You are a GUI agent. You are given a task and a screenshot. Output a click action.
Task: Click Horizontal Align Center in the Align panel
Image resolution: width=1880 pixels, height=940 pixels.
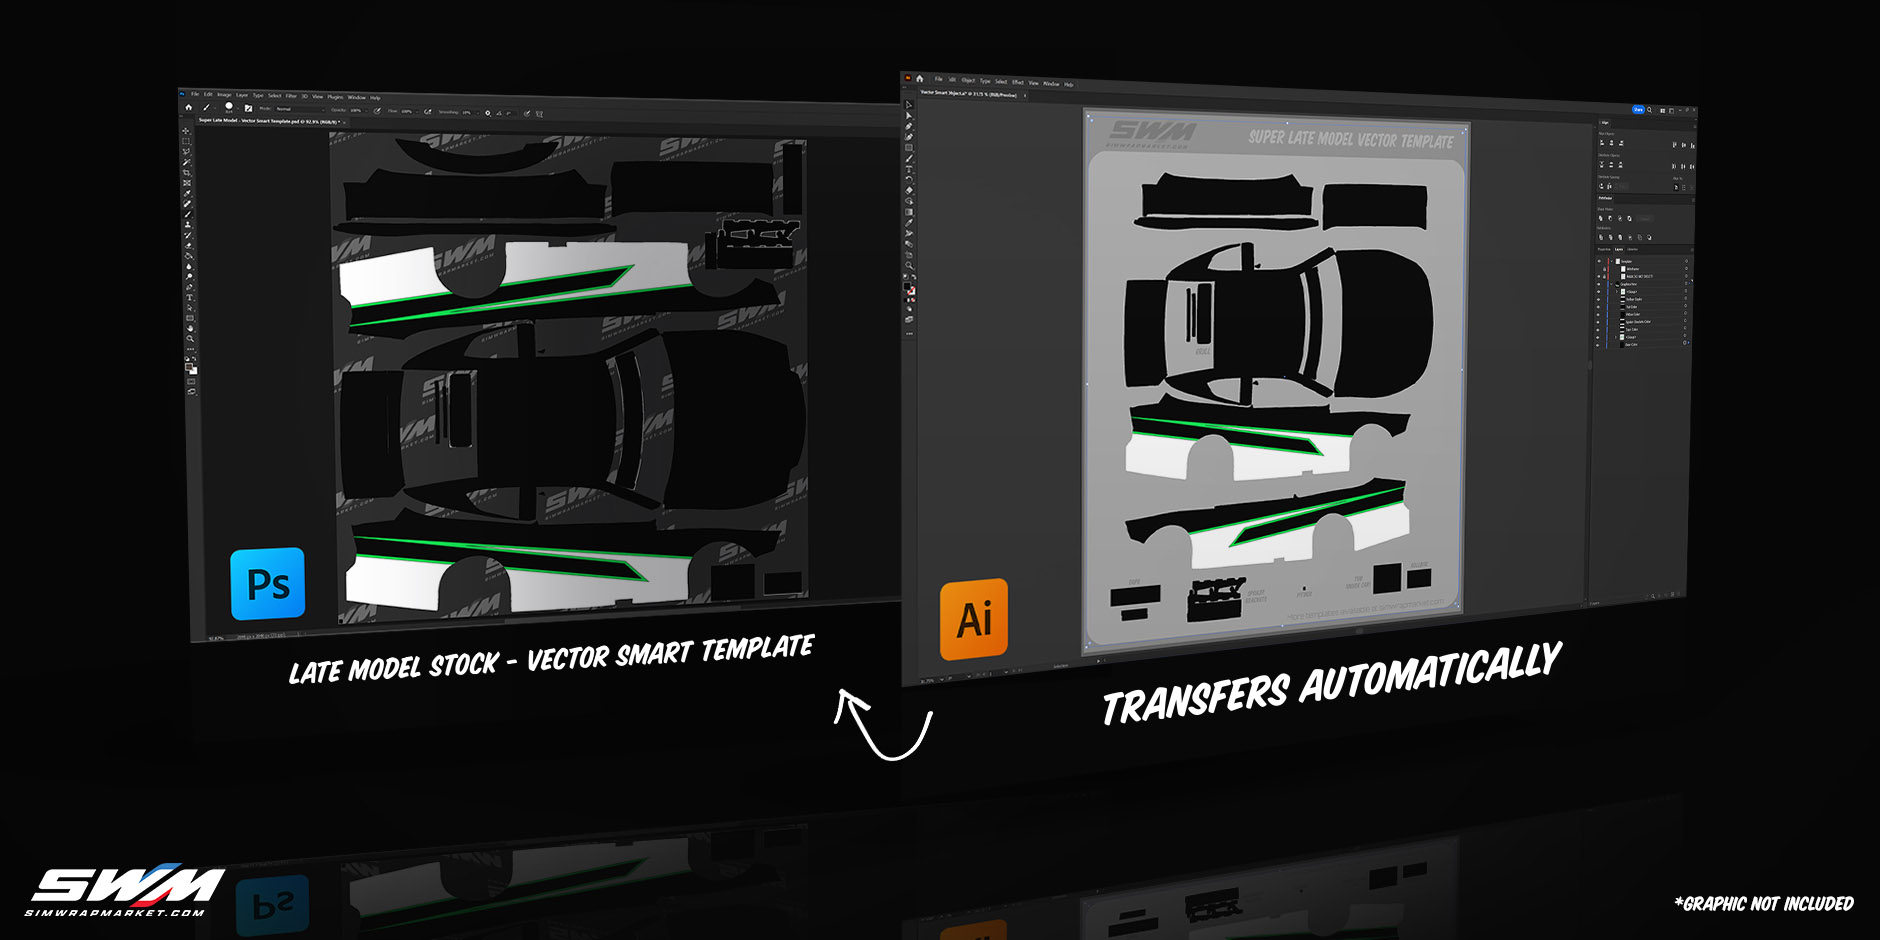[1611, 143]
